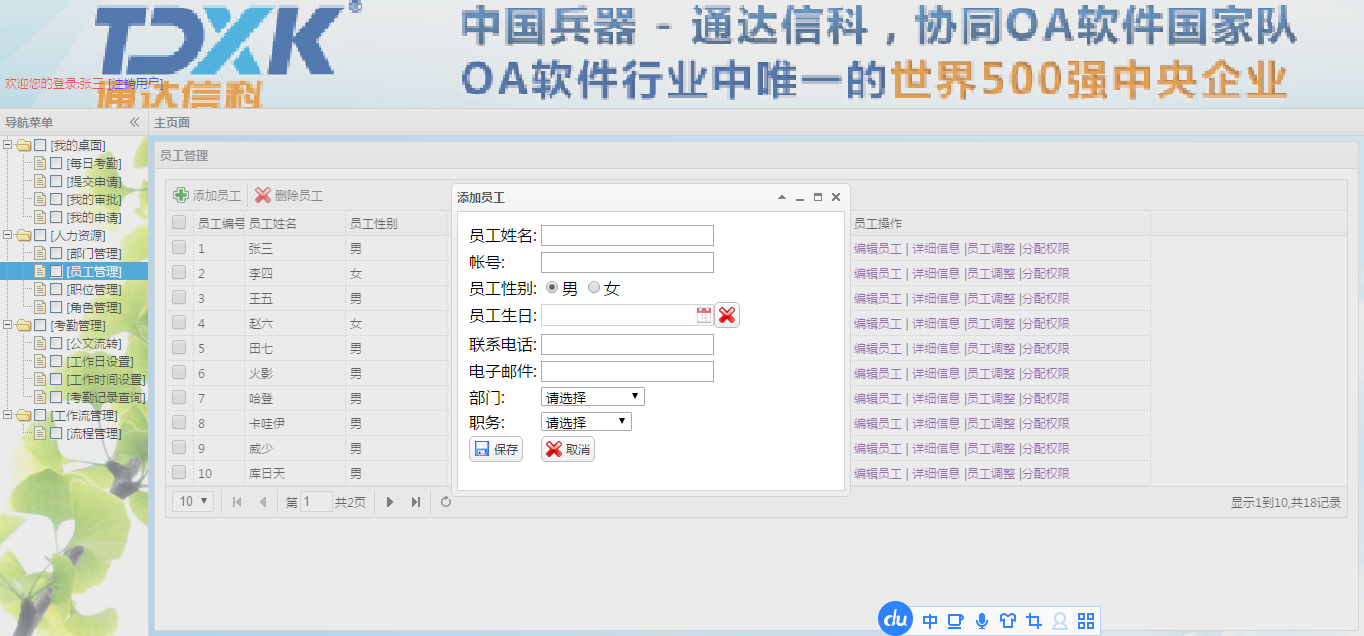
Task: Collapse the 添加员工 dialog with the up triangle
Action: tap(782, 197)
